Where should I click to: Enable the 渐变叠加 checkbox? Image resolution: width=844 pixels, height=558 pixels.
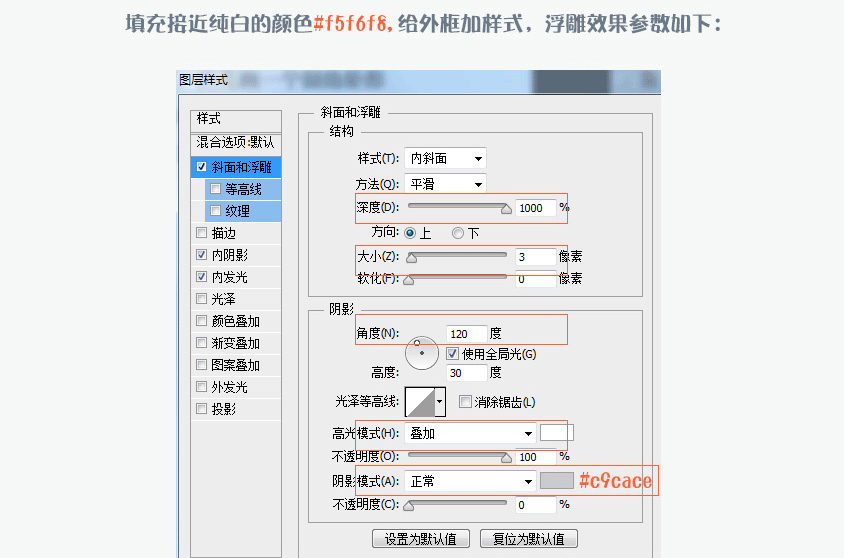201,343
